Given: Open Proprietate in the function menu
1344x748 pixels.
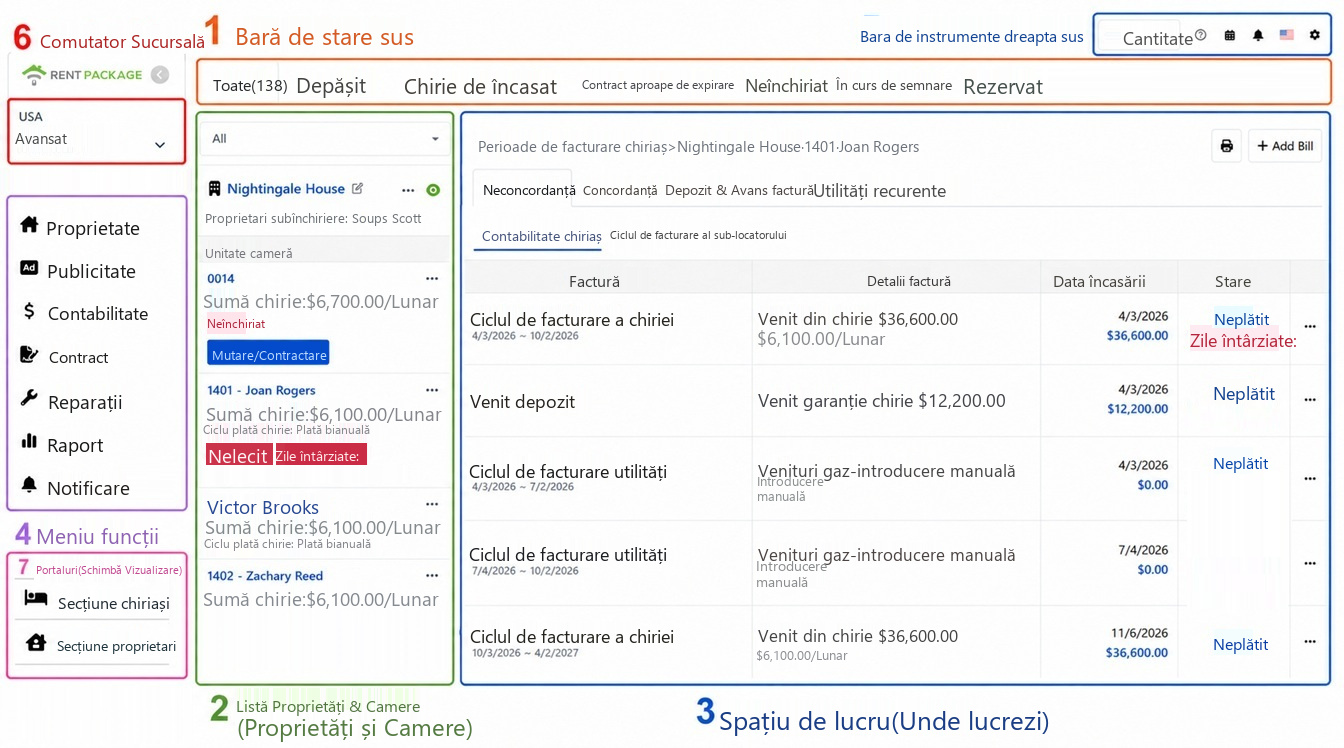Looking at the screenshot, I should [80, 227].
